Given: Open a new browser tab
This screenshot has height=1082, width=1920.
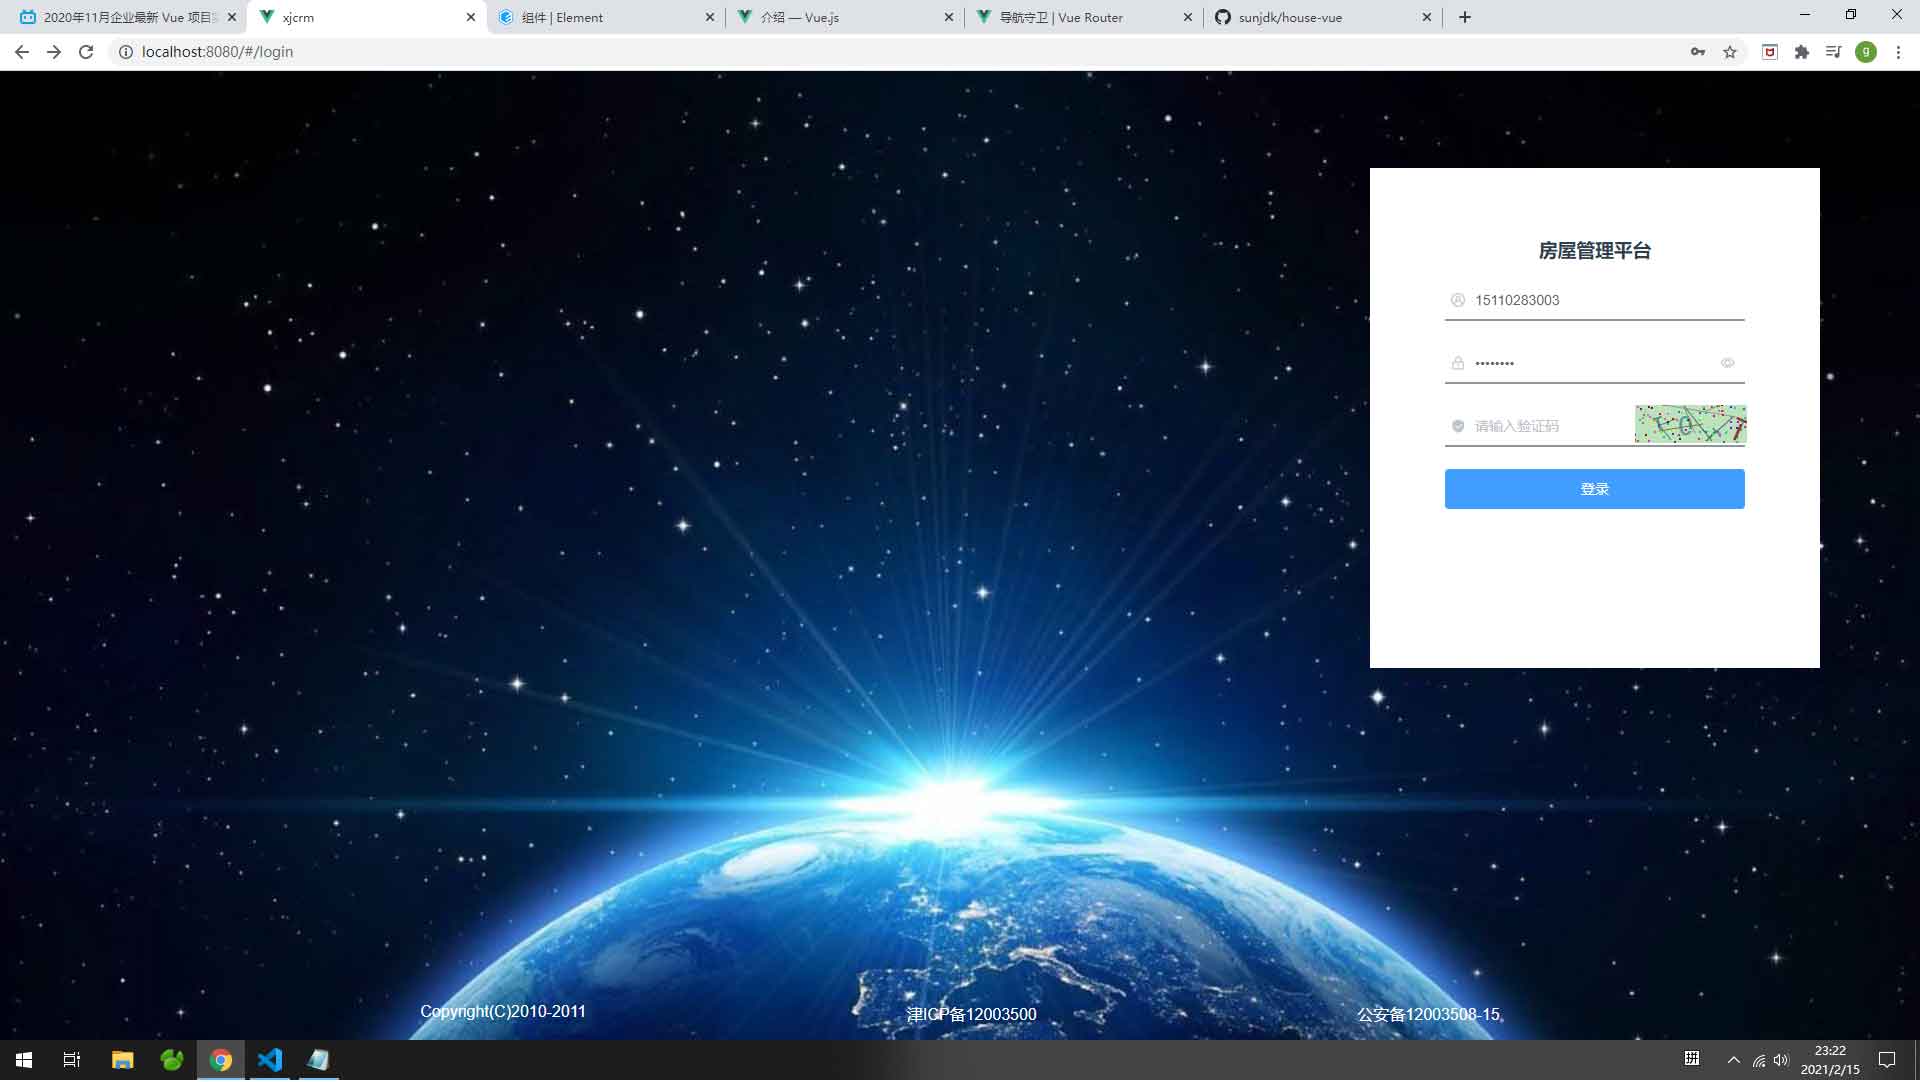Looking at the screenshot, I should click(1465, 17).
